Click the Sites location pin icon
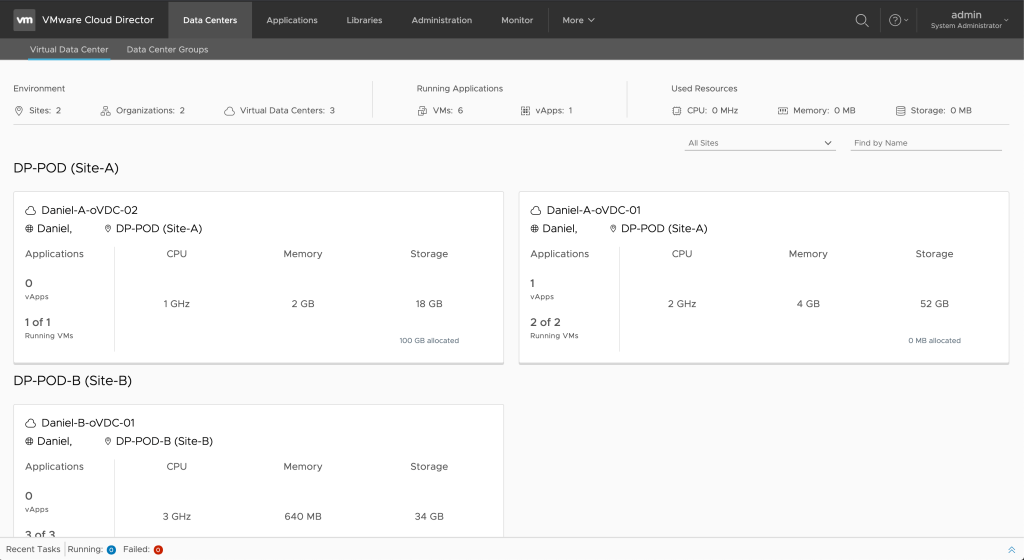Viewport: 1024px width, 560px height. tap(19, 111)
